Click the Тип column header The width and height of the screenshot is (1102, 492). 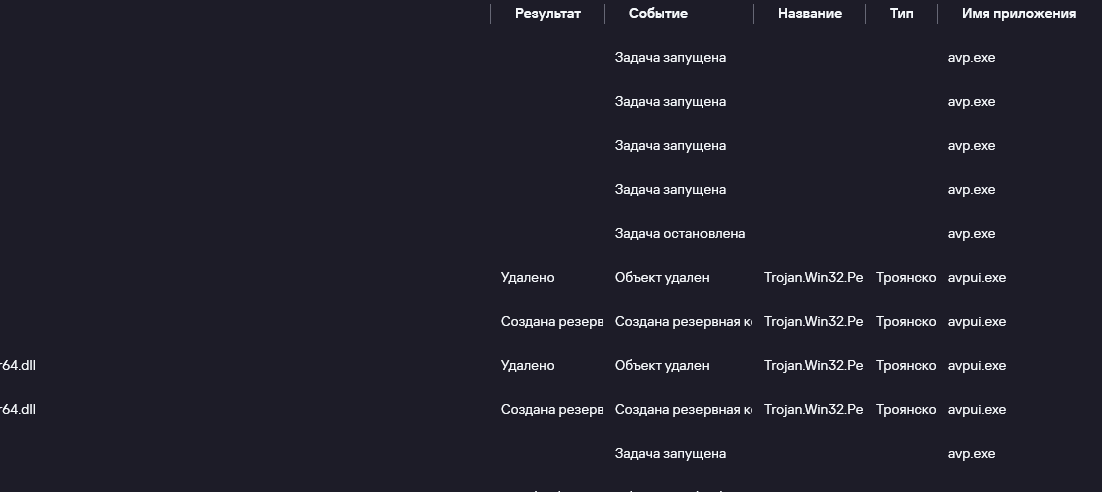(x=901, y=14)
